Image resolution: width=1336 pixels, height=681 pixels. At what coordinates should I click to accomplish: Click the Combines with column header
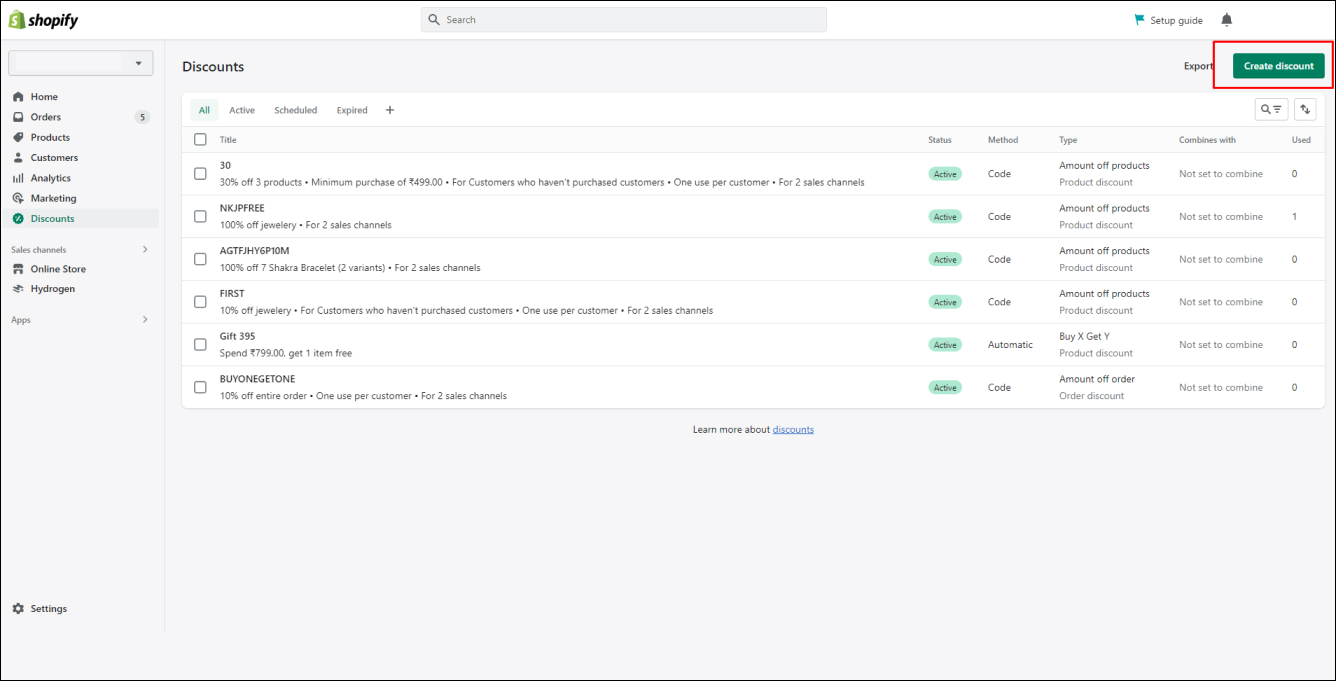(x=1207, y=140)
